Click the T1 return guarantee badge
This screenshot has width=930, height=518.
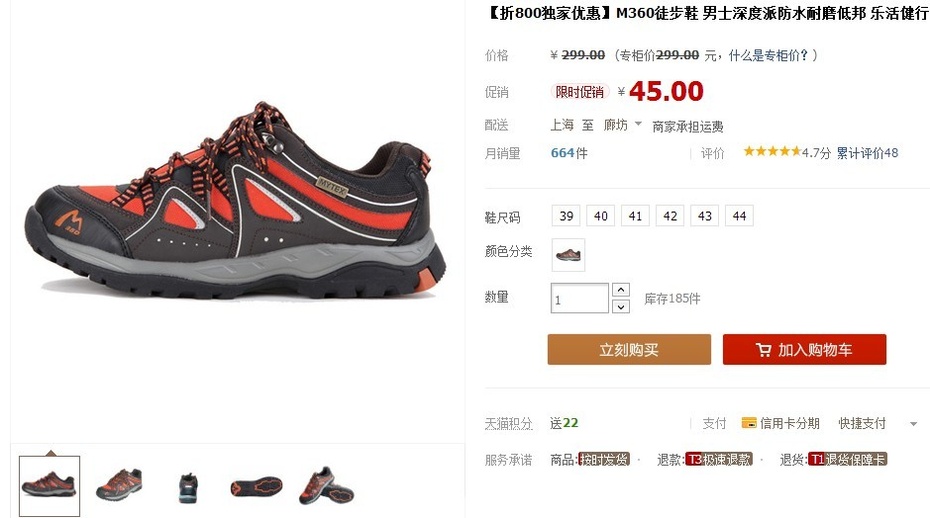tap(847, 459)
